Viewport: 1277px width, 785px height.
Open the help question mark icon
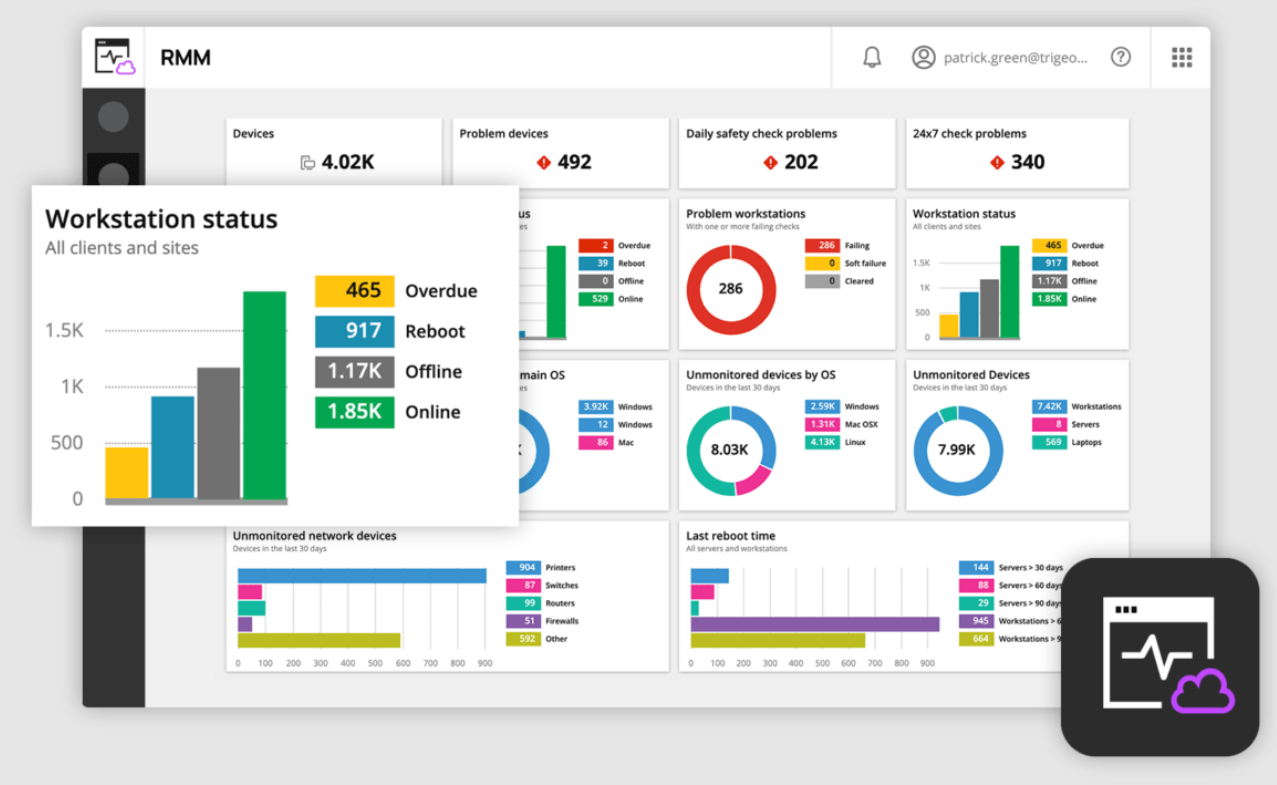[x=1120, y=57]
